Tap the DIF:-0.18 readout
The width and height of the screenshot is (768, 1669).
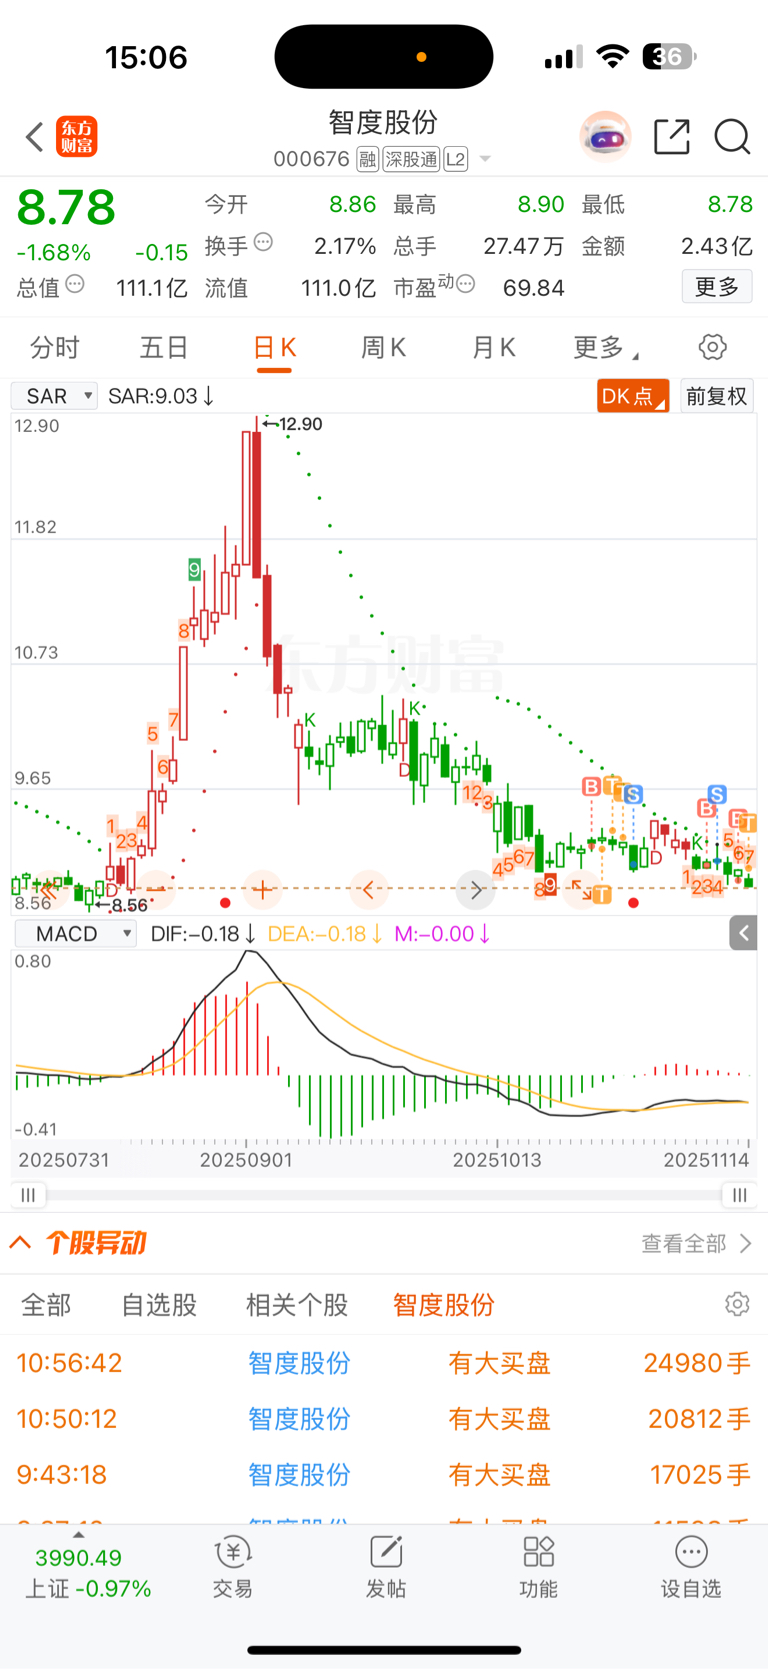click(203, 934)
